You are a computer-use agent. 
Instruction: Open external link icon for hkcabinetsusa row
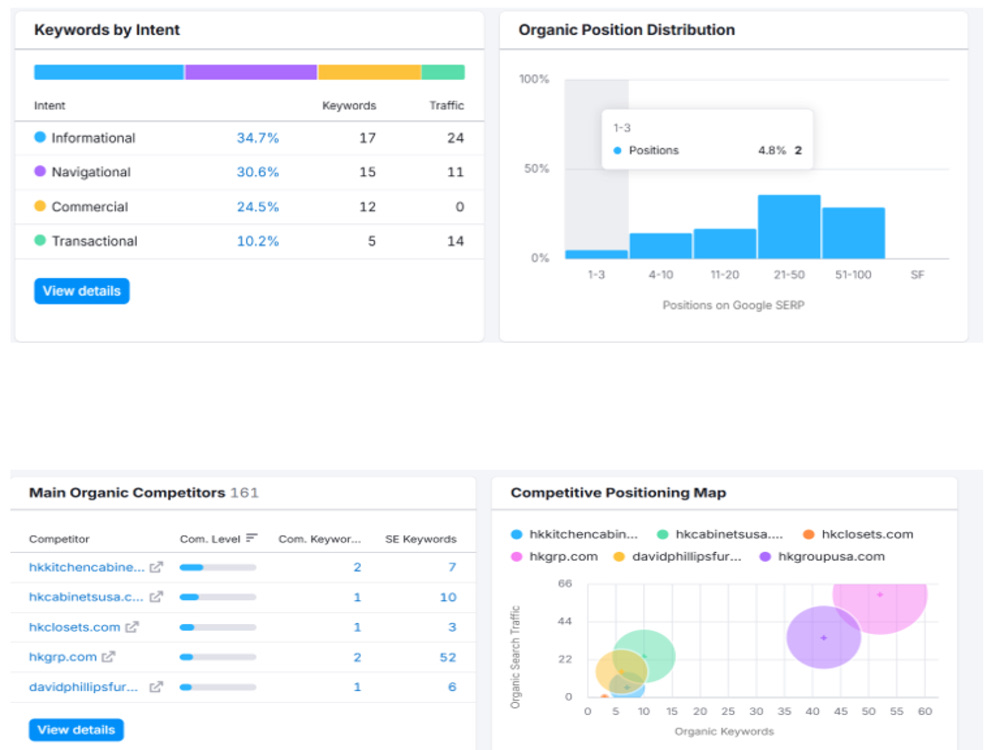pyautogui.click(x=156, y=597)
